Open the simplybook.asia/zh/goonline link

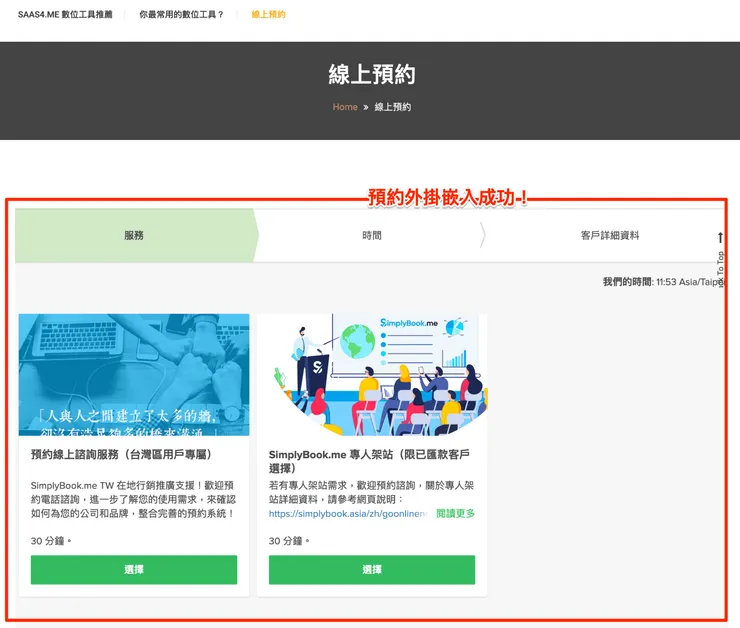[x=348, y=514]
